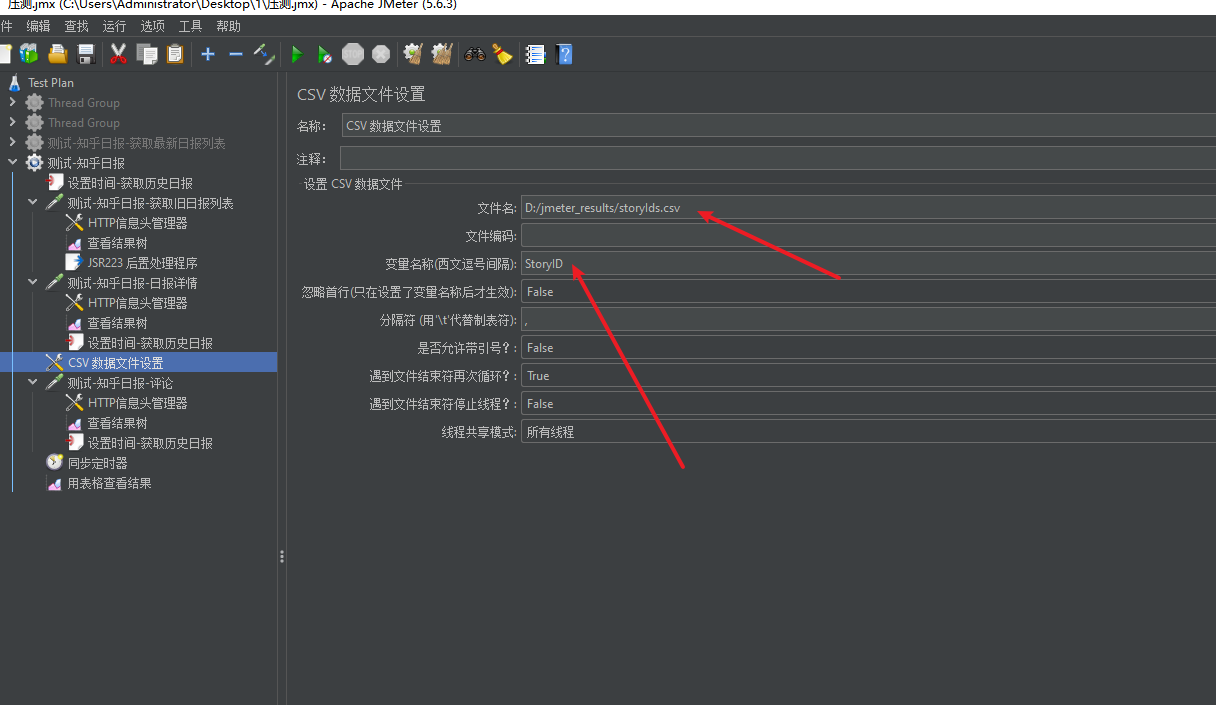
Task: Click the binoculars Search icon
Action: pos(475,54)
